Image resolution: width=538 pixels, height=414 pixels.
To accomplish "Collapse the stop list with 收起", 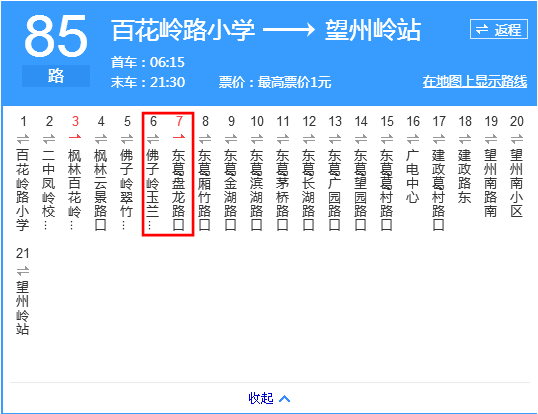I will click(261, 398).
